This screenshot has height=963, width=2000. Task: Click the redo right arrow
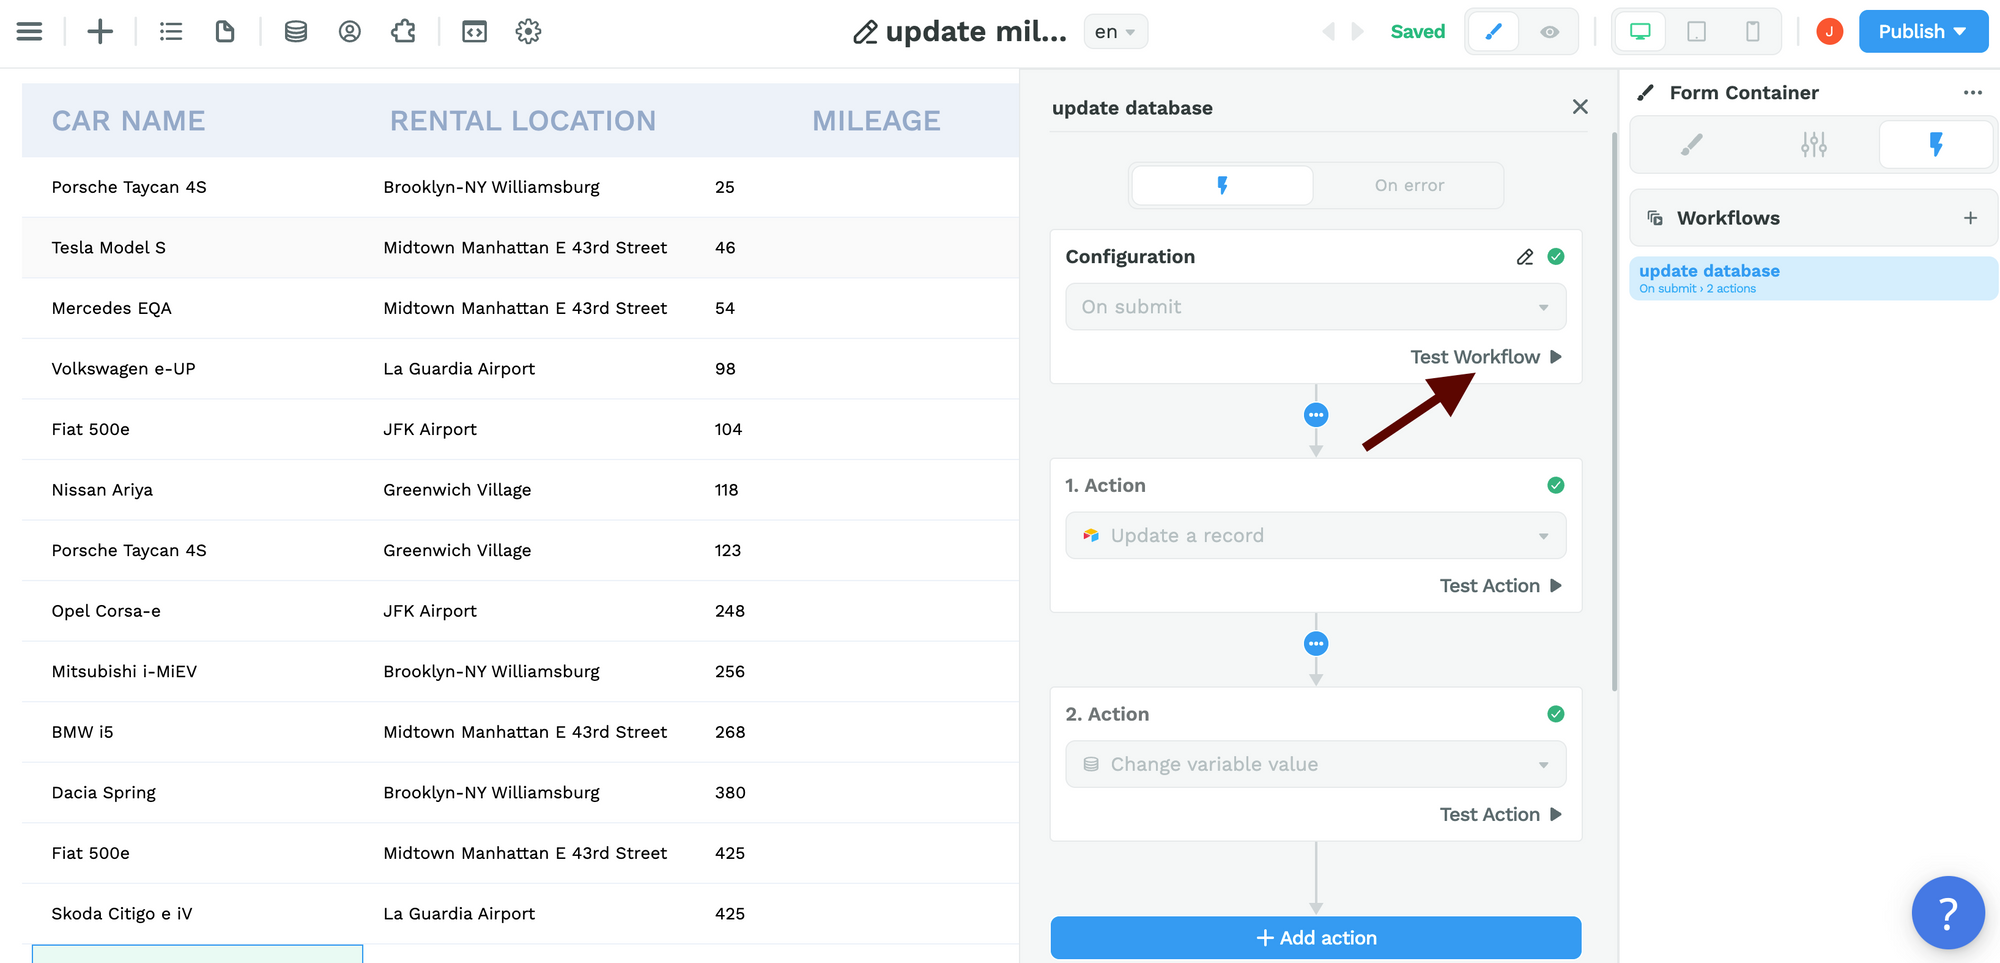pos(1357,32)
